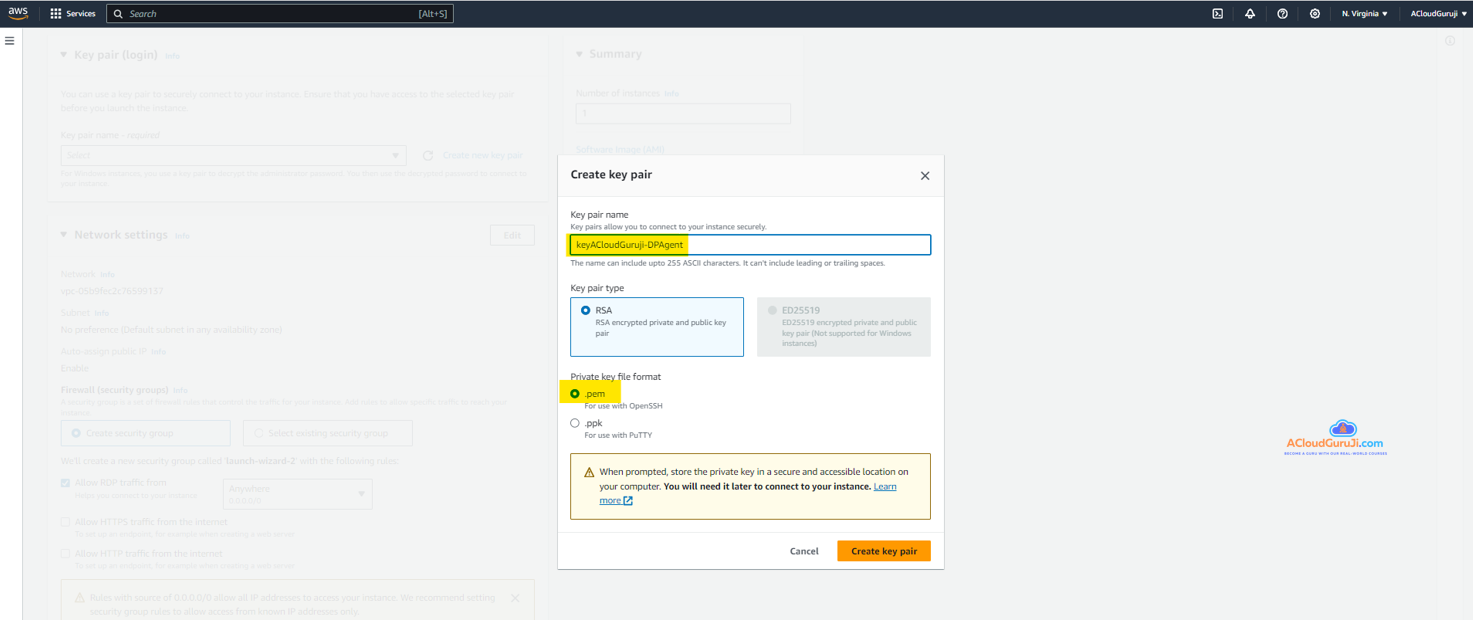Select the .pem private key format
The height and width of the screenshot is (620, 1473).
575,394
